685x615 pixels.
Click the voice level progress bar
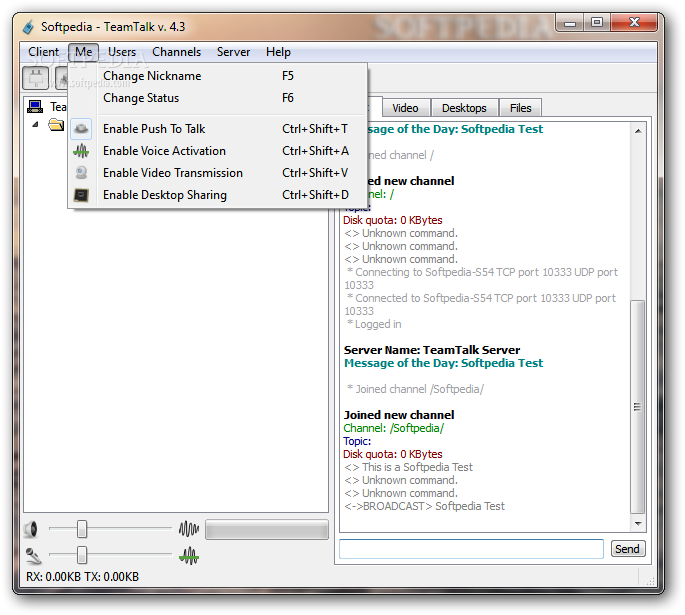tap(267, 529)
